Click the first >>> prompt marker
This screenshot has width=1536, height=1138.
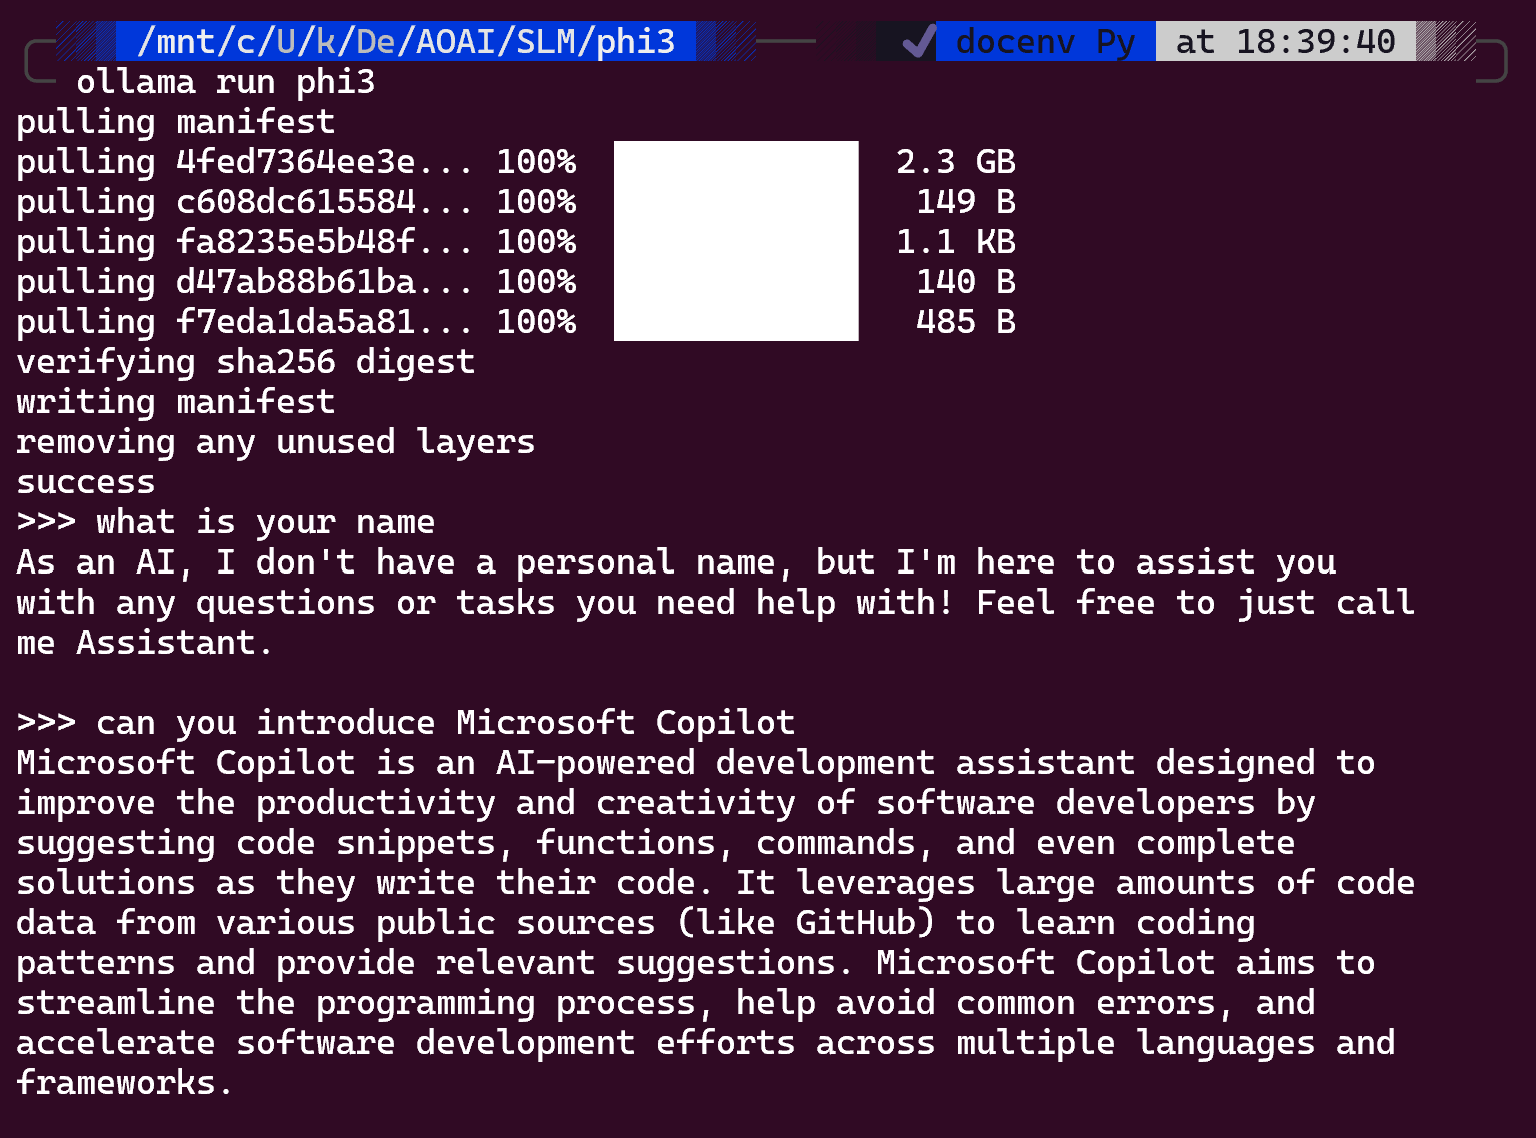pos(46,523)
